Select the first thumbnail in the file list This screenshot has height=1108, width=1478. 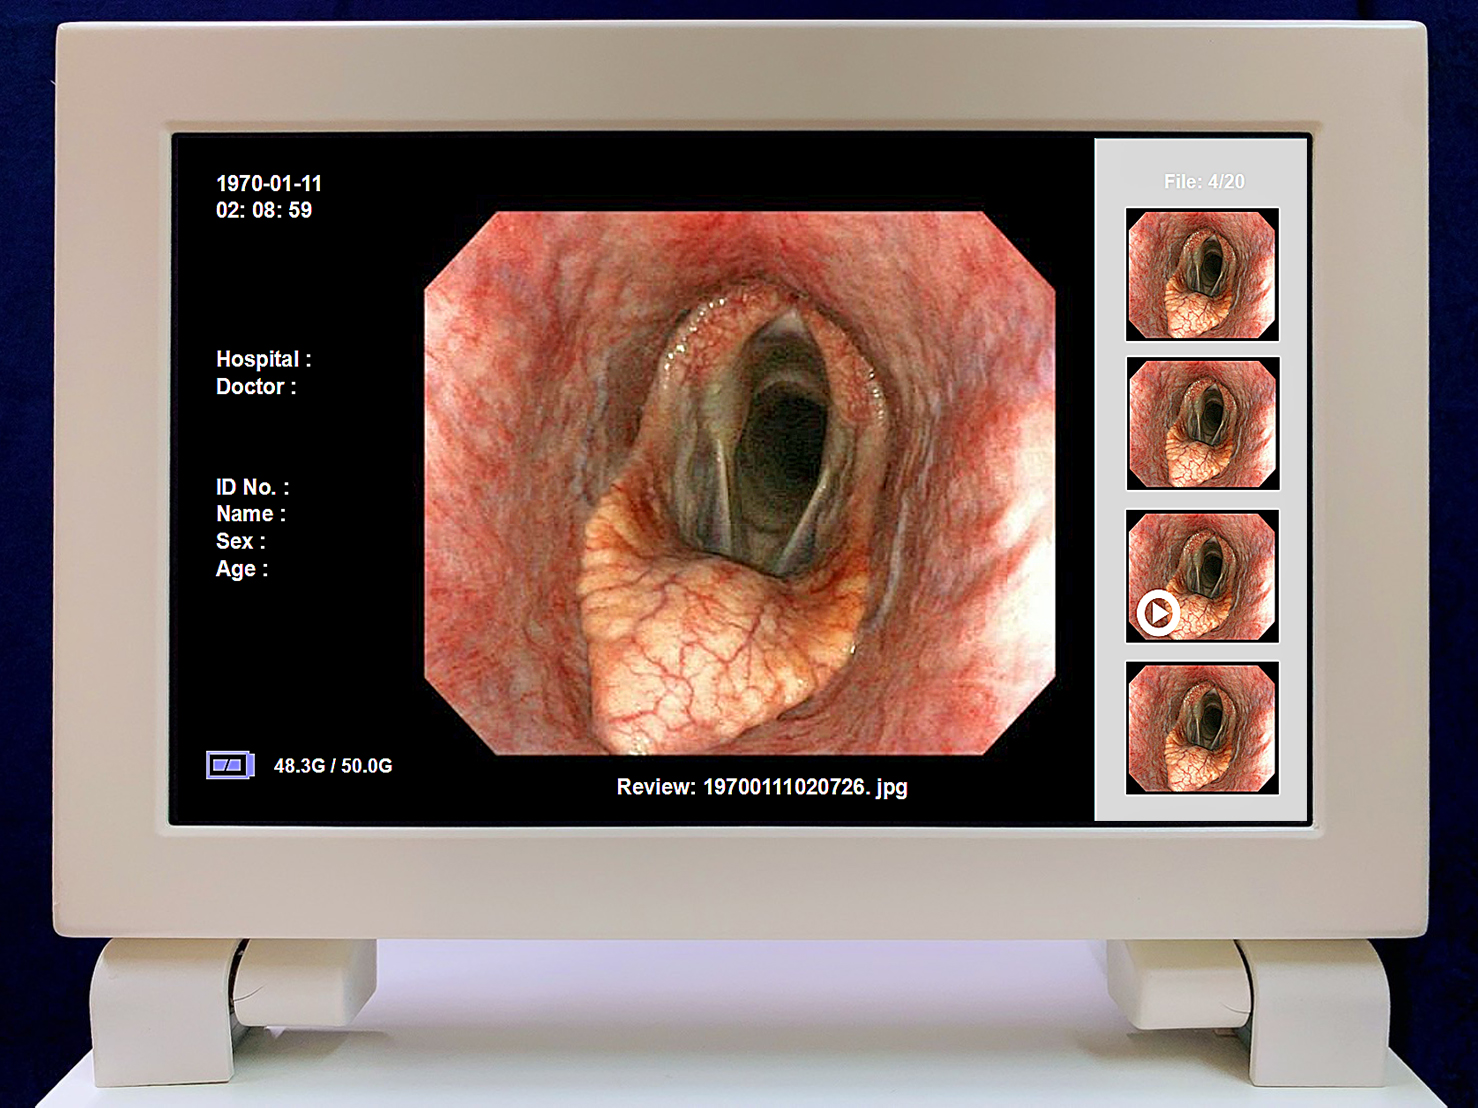pos(1202,274)
